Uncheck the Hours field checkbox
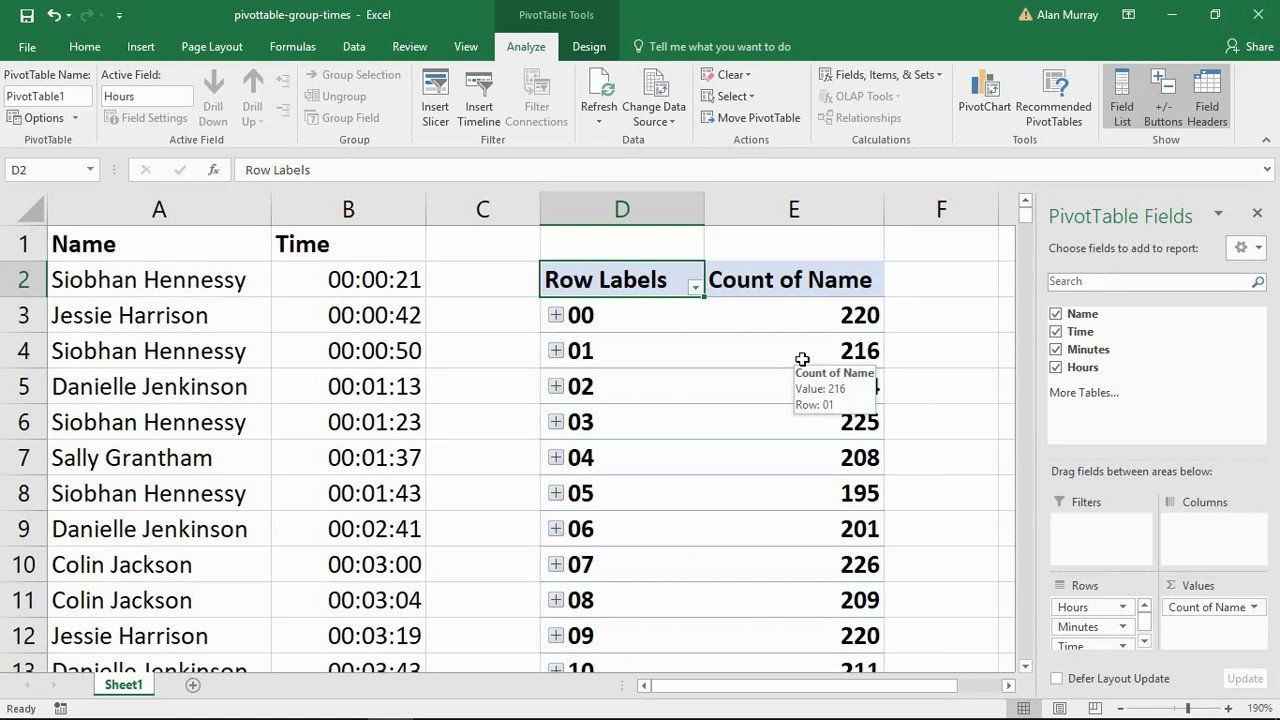Image resolution: width=1280 pixels, height=720 pixels. pos(1056,368)
